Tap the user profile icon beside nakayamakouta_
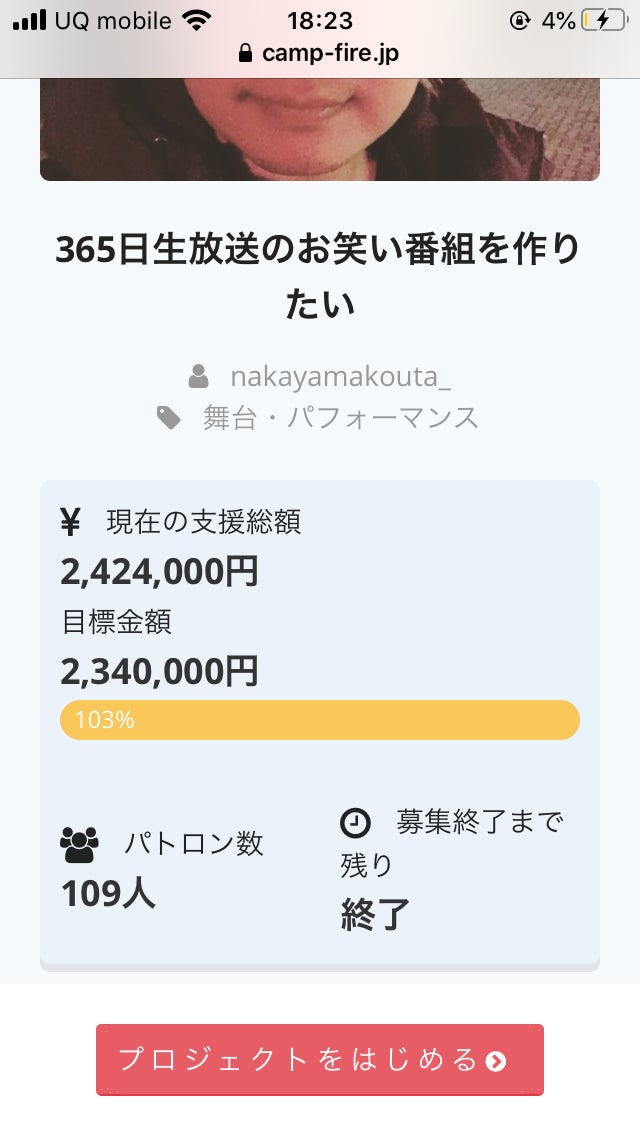The image size is (640, 1136). point(198,377)
